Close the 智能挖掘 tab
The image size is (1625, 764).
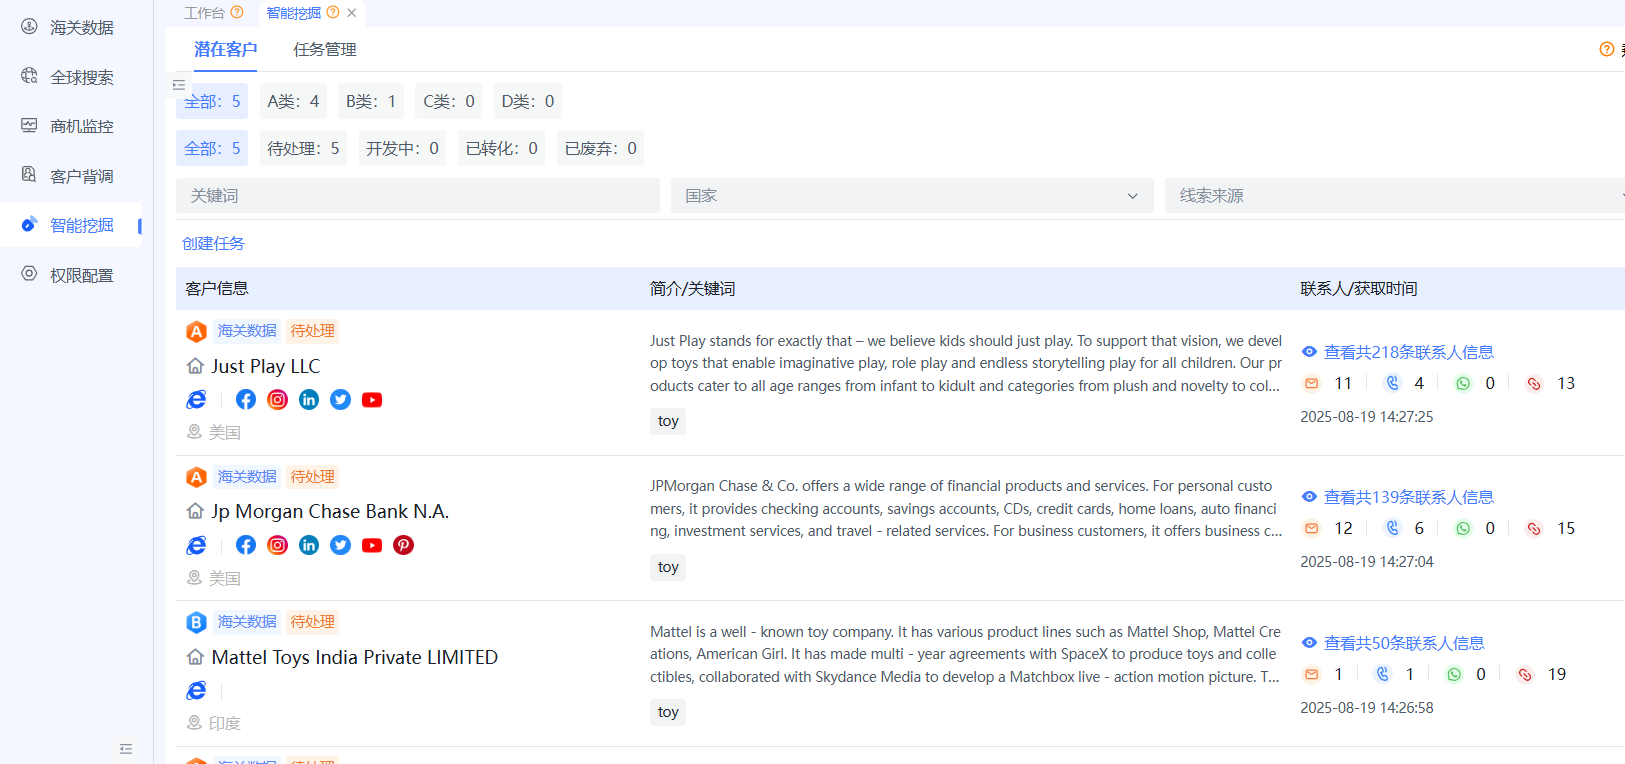point(352,13)
